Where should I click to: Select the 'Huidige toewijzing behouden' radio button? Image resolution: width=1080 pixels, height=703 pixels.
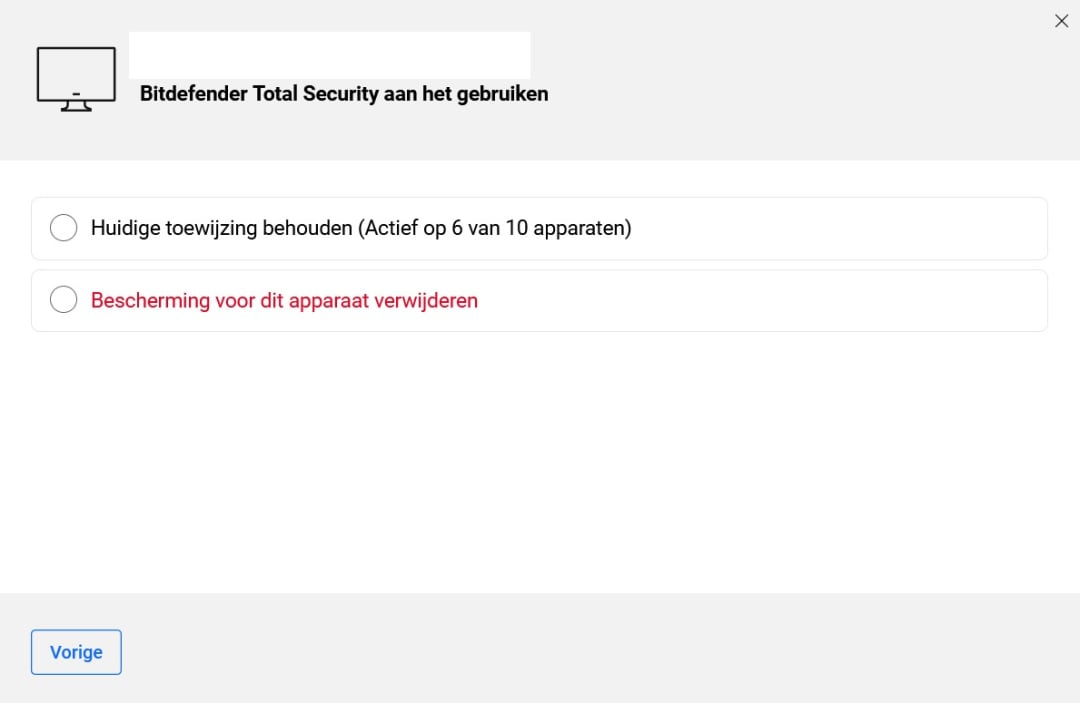click(63, 228)
